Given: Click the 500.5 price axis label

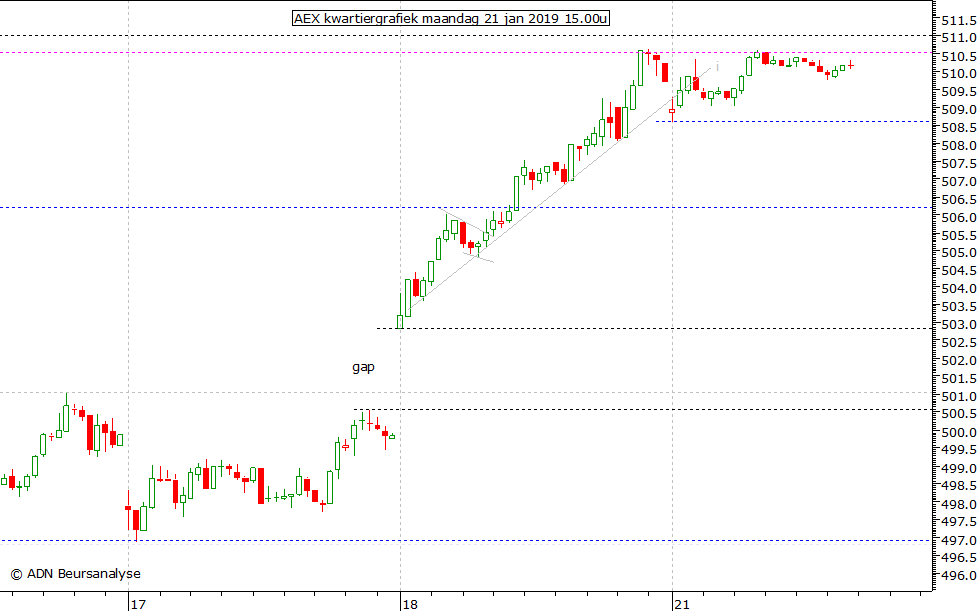Looking at the screenshot, I should [959, 414].
